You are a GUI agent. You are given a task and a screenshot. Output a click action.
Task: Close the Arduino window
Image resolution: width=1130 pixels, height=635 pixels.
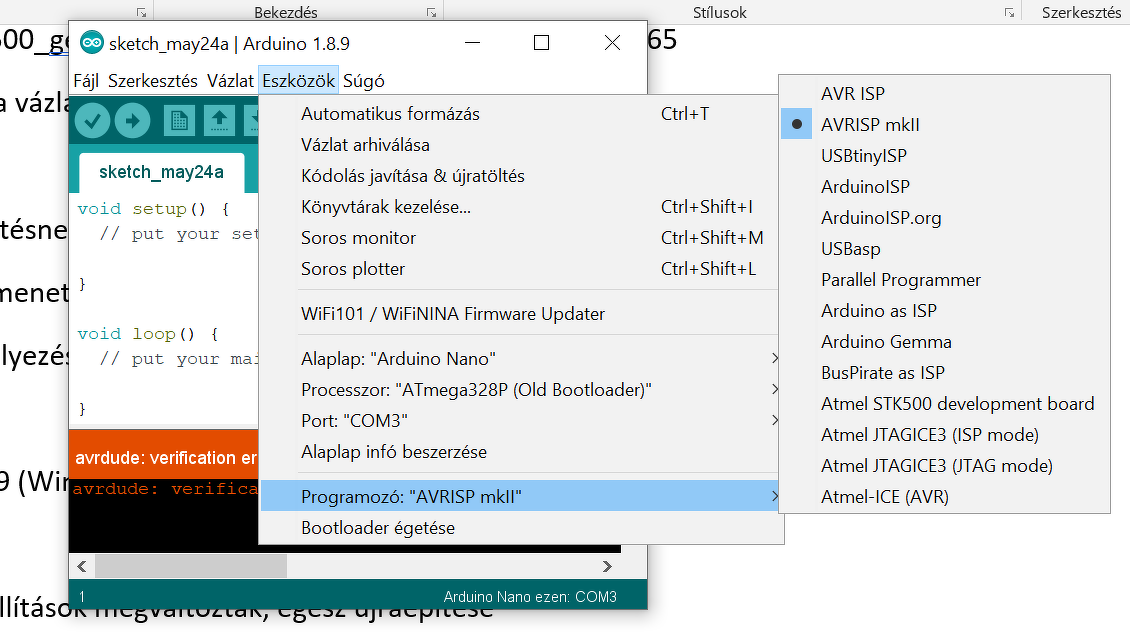[613, 43]
